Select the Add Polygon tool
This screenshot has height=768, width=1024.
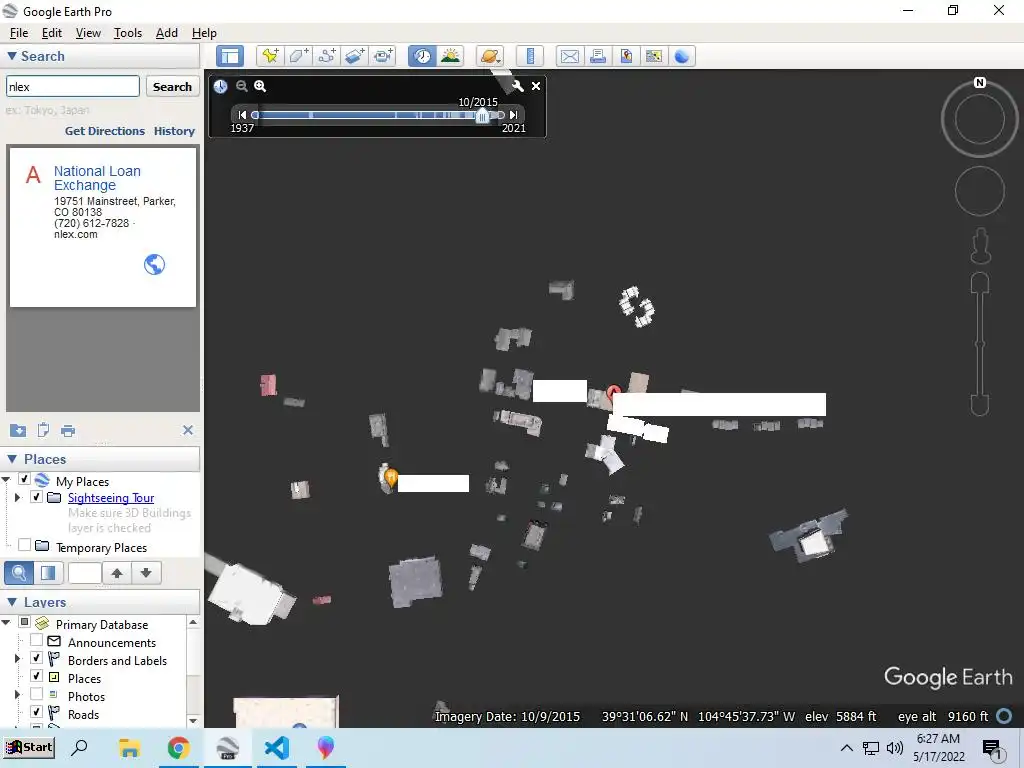point(298,56)
